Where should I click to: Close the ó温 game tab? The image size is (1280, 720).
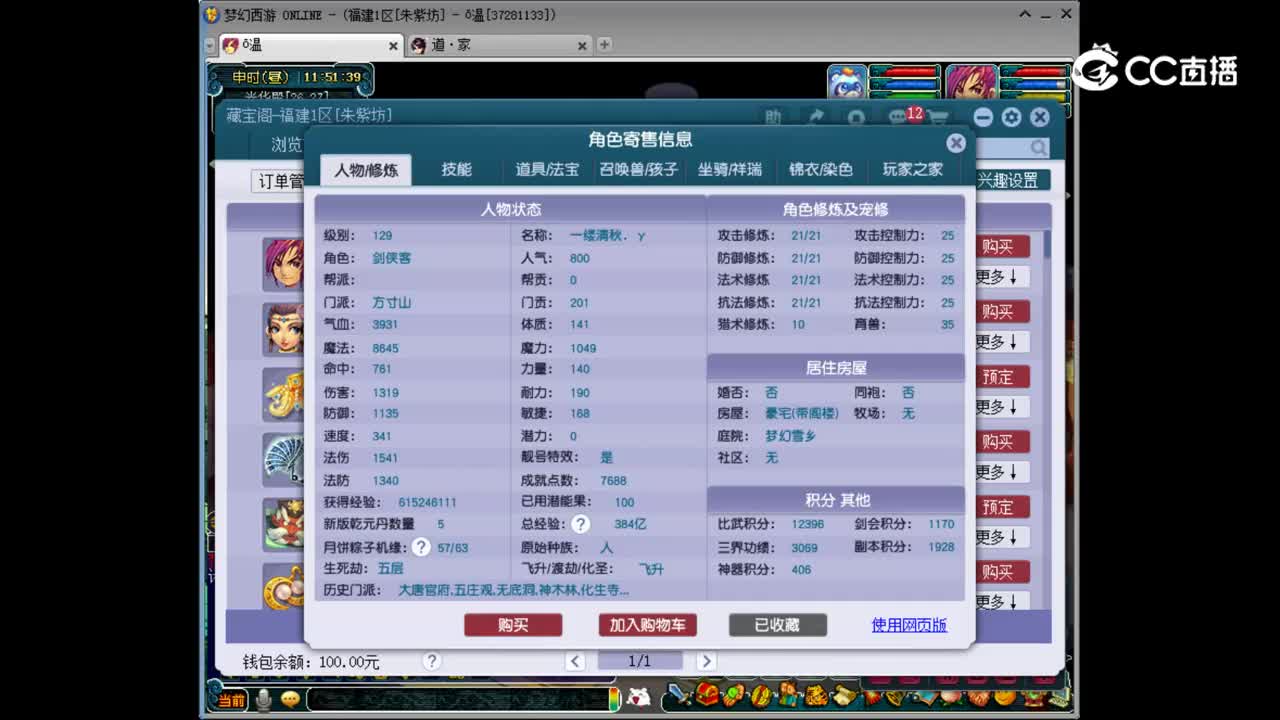393,45
